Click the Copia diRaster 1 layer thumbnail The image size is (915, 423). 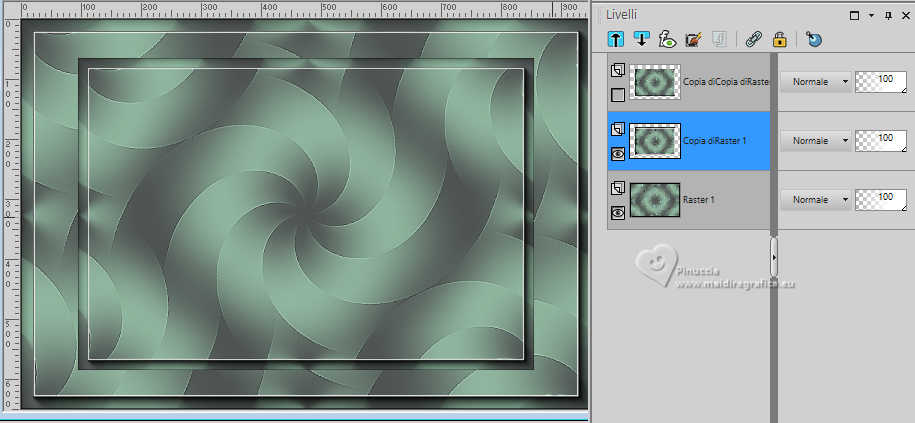pos(655,141)
